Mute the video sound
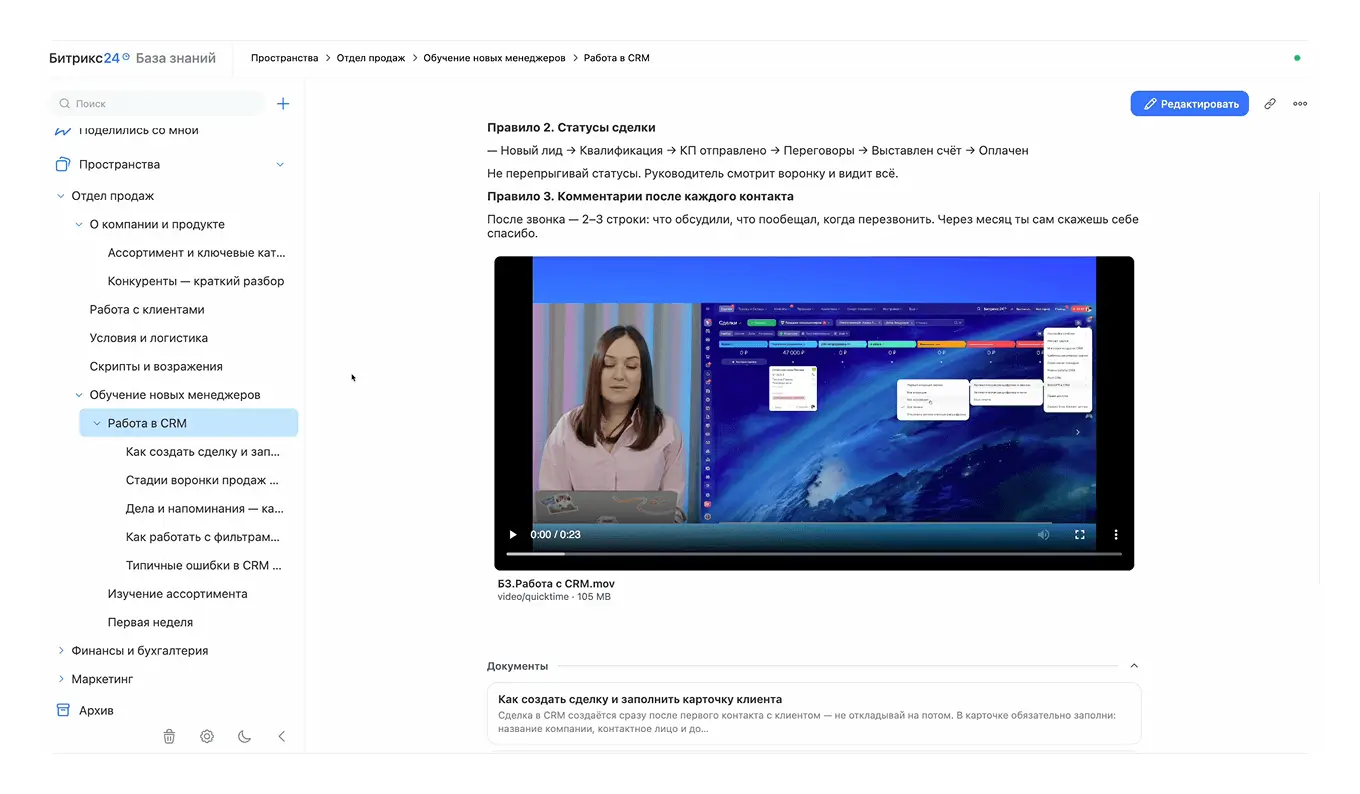Viewport: 1360px width, 794px height. point(1043,534)
